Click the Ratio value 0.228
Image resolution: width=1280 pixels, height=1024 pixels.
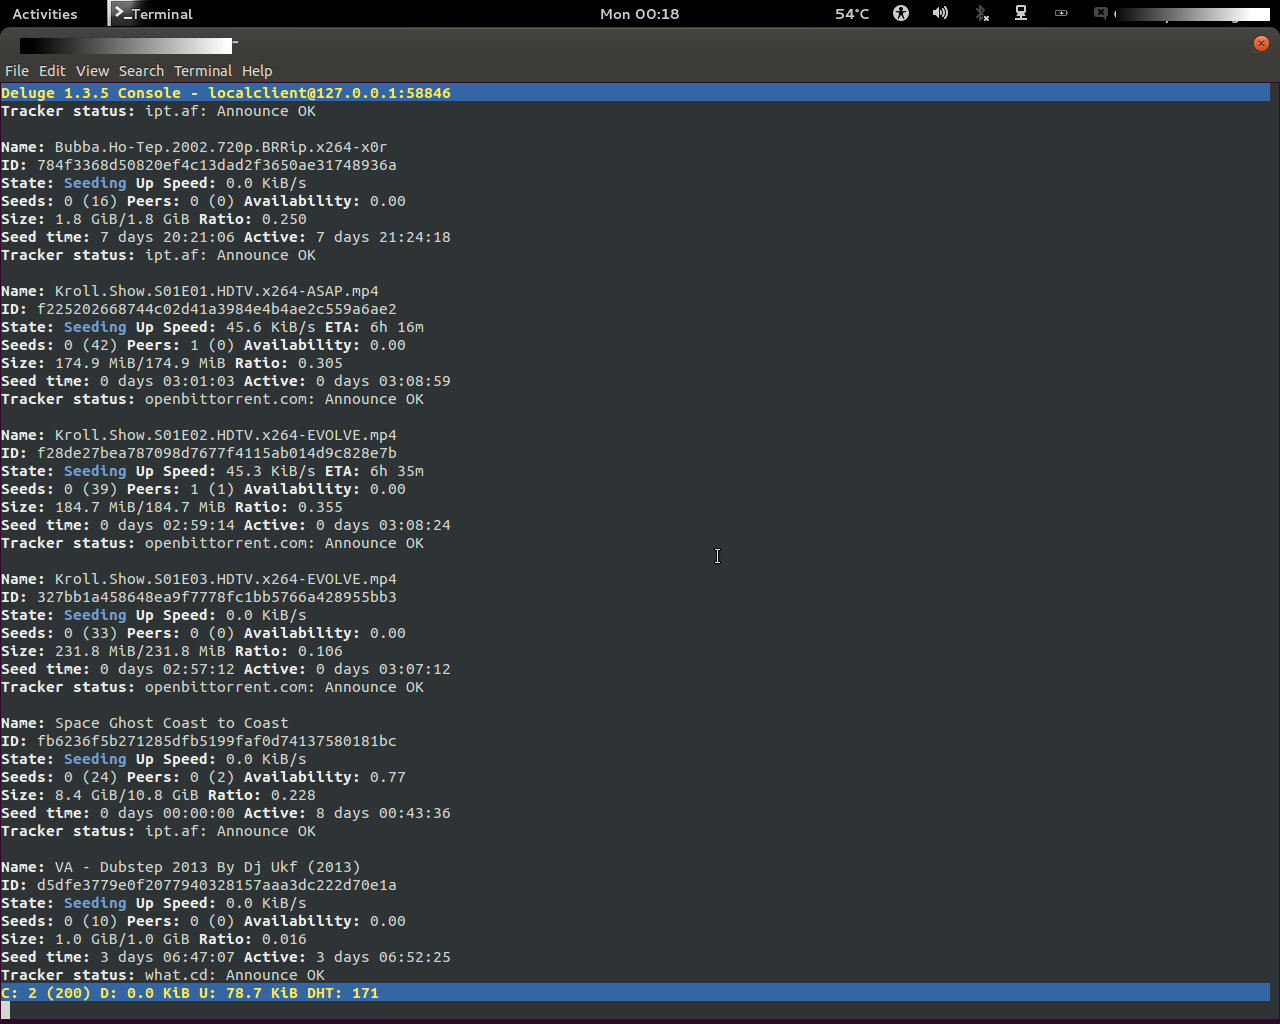293,795
